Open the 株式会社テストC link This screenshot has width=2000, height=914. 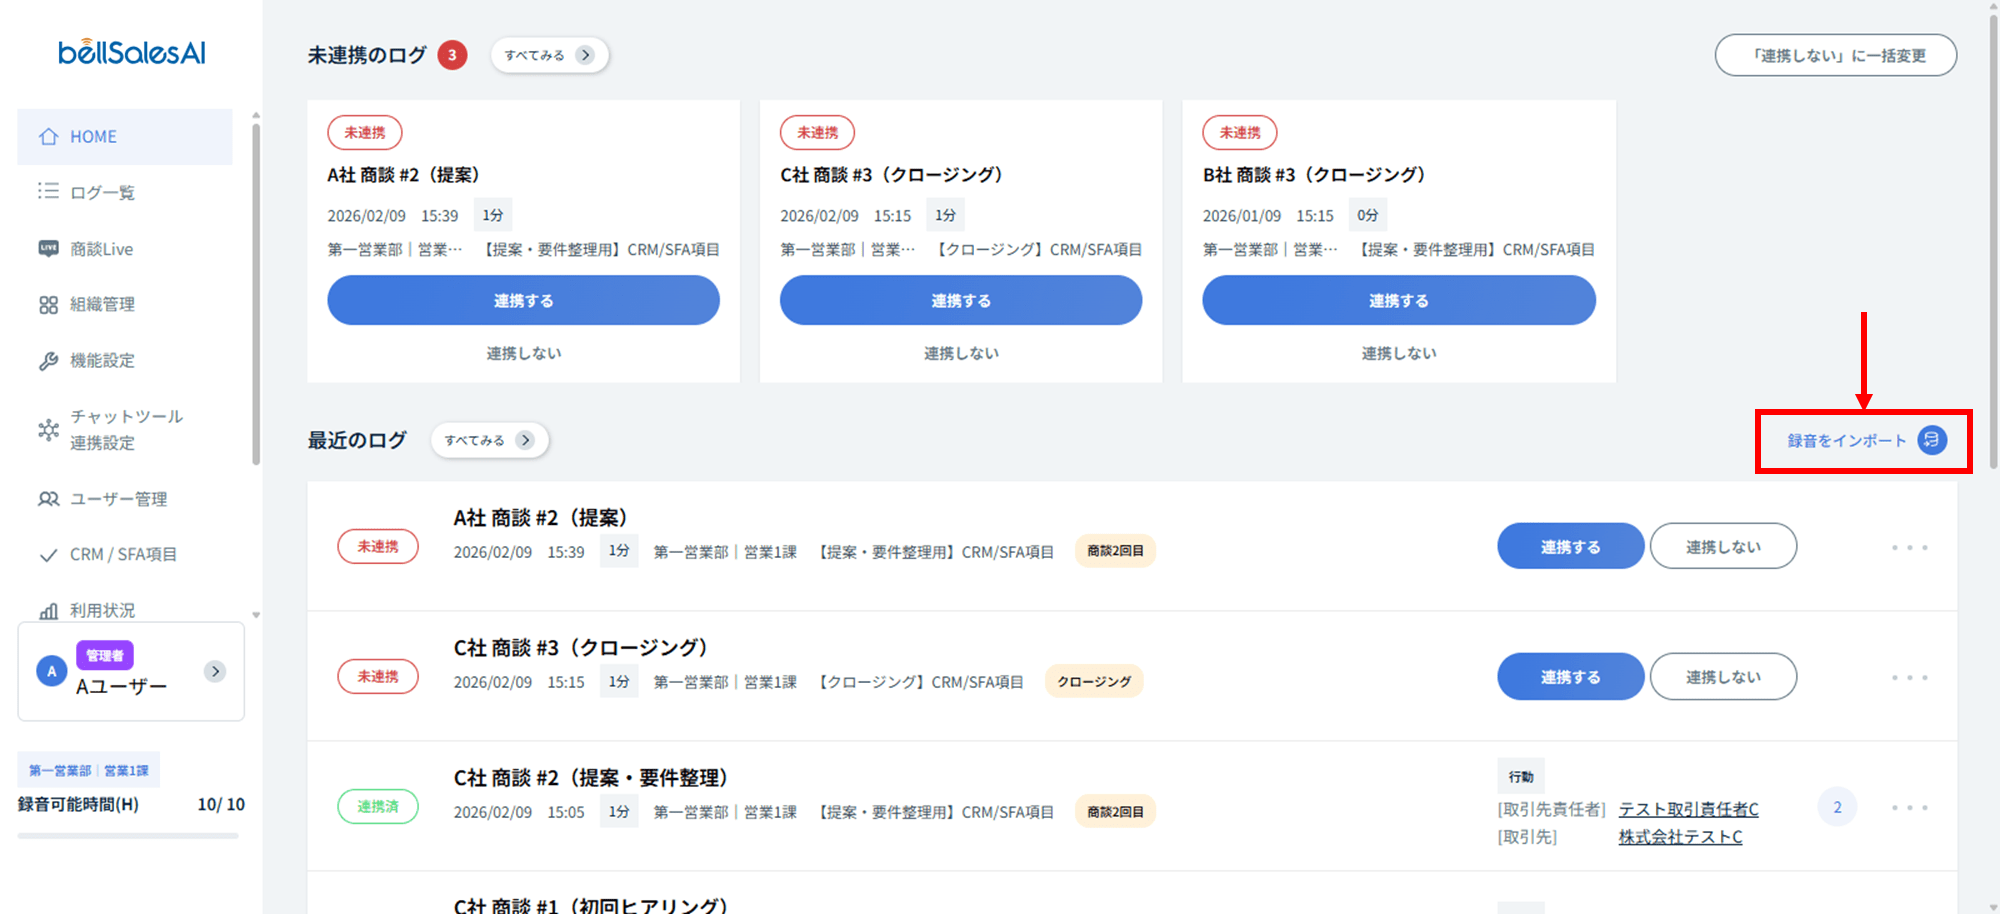pyautogui.click(x=1680, y=837)
